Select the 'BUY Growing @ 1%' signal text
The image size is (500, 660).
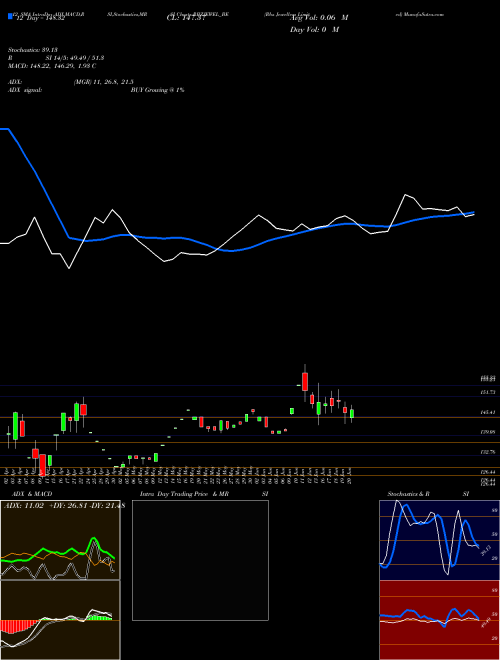point(157,90)
